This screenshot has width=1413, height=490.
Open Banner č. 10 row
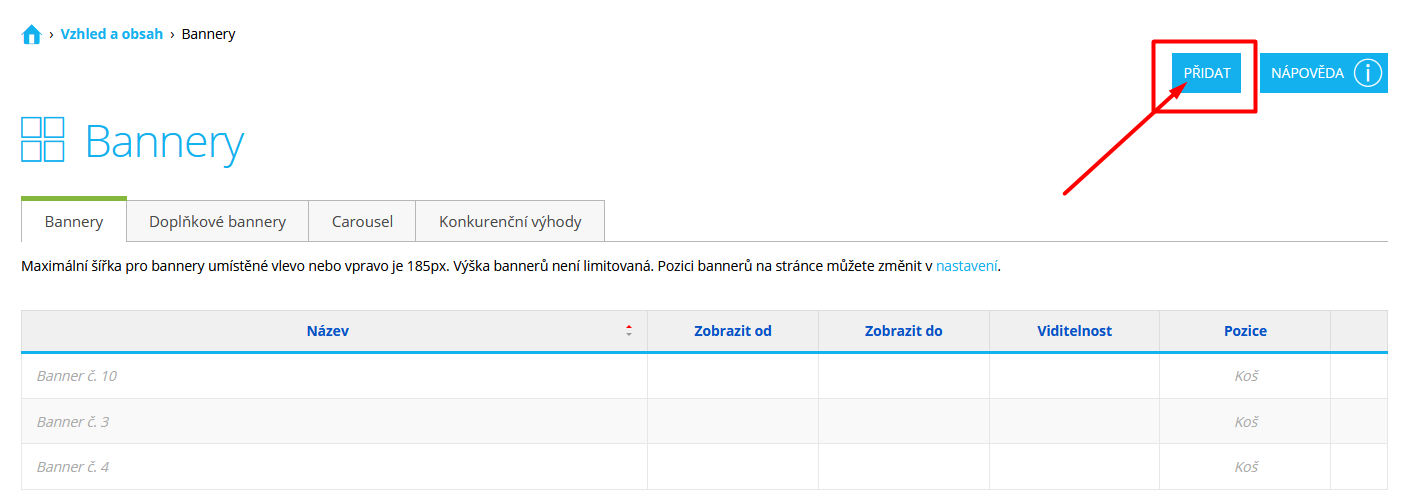(704, 376)
